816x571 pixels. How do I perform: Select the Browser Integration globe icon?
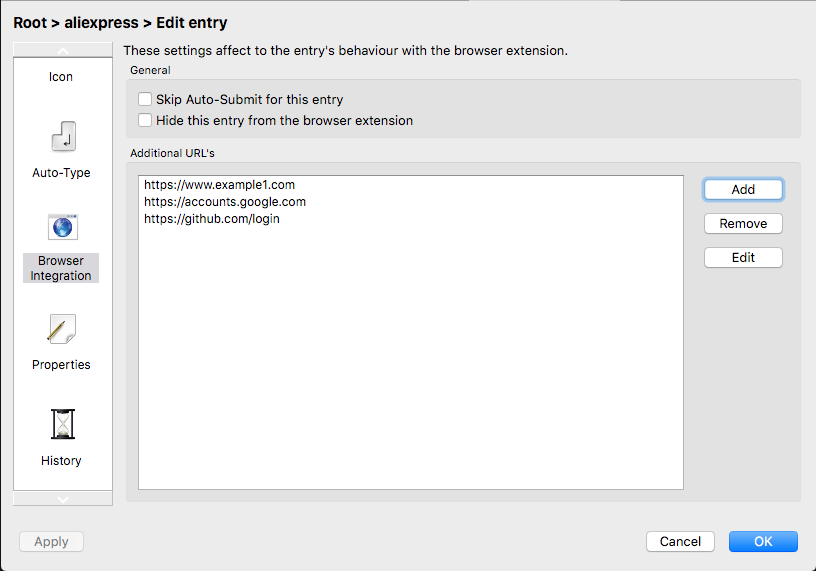(x=62, y=227)
